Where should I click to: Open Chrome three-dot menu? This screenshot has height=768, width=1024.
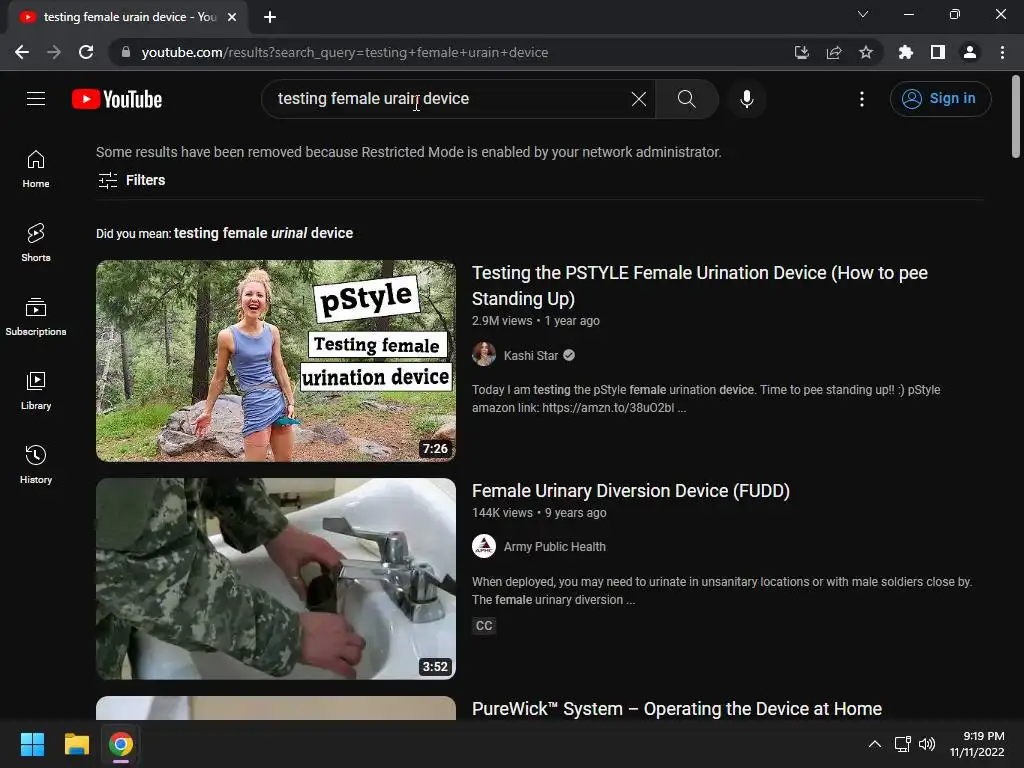pyautogui.click(x=1002, y=52)
